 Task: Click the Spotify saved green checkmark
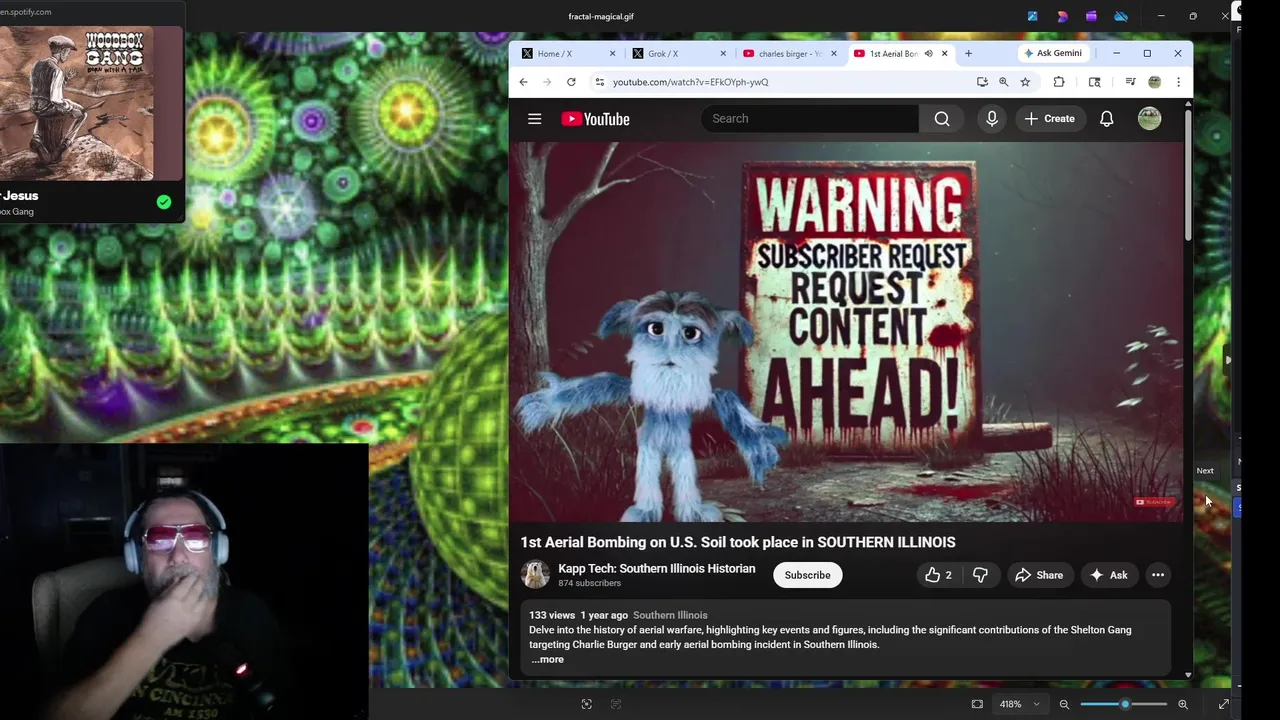pos(164,202)
